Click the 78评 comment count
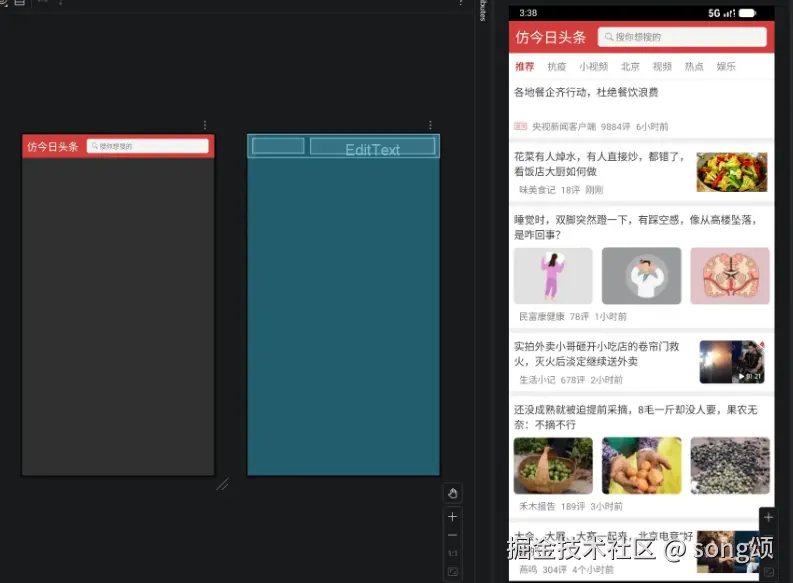Screen dimensions: 793x583 579,317
